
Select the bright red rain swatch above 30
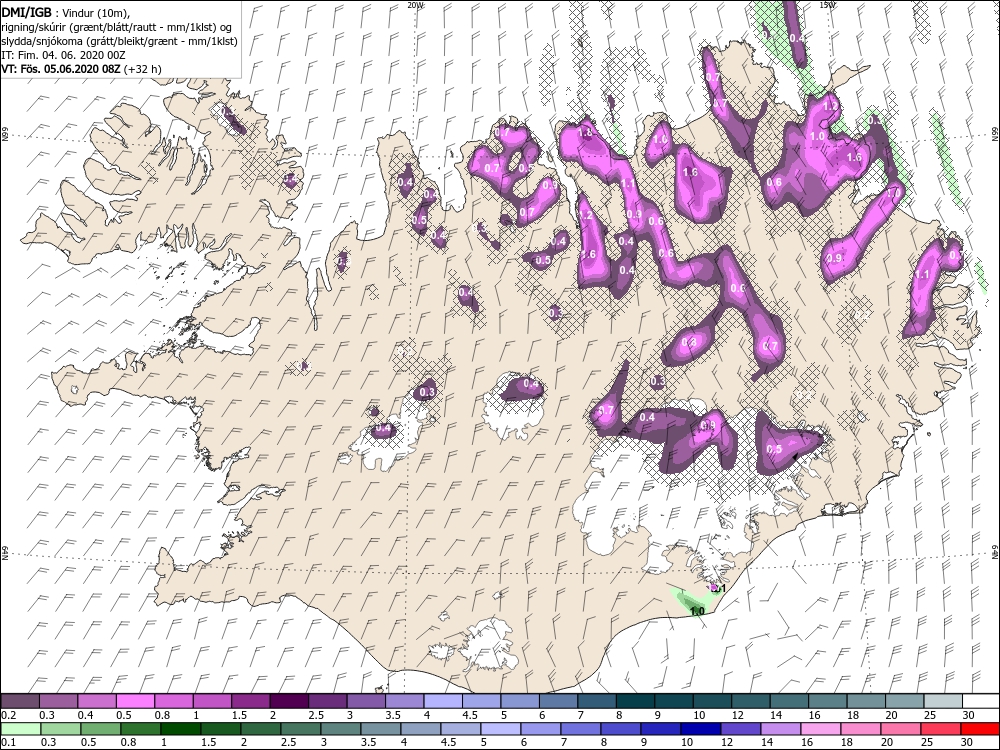(x=980, y=728)
